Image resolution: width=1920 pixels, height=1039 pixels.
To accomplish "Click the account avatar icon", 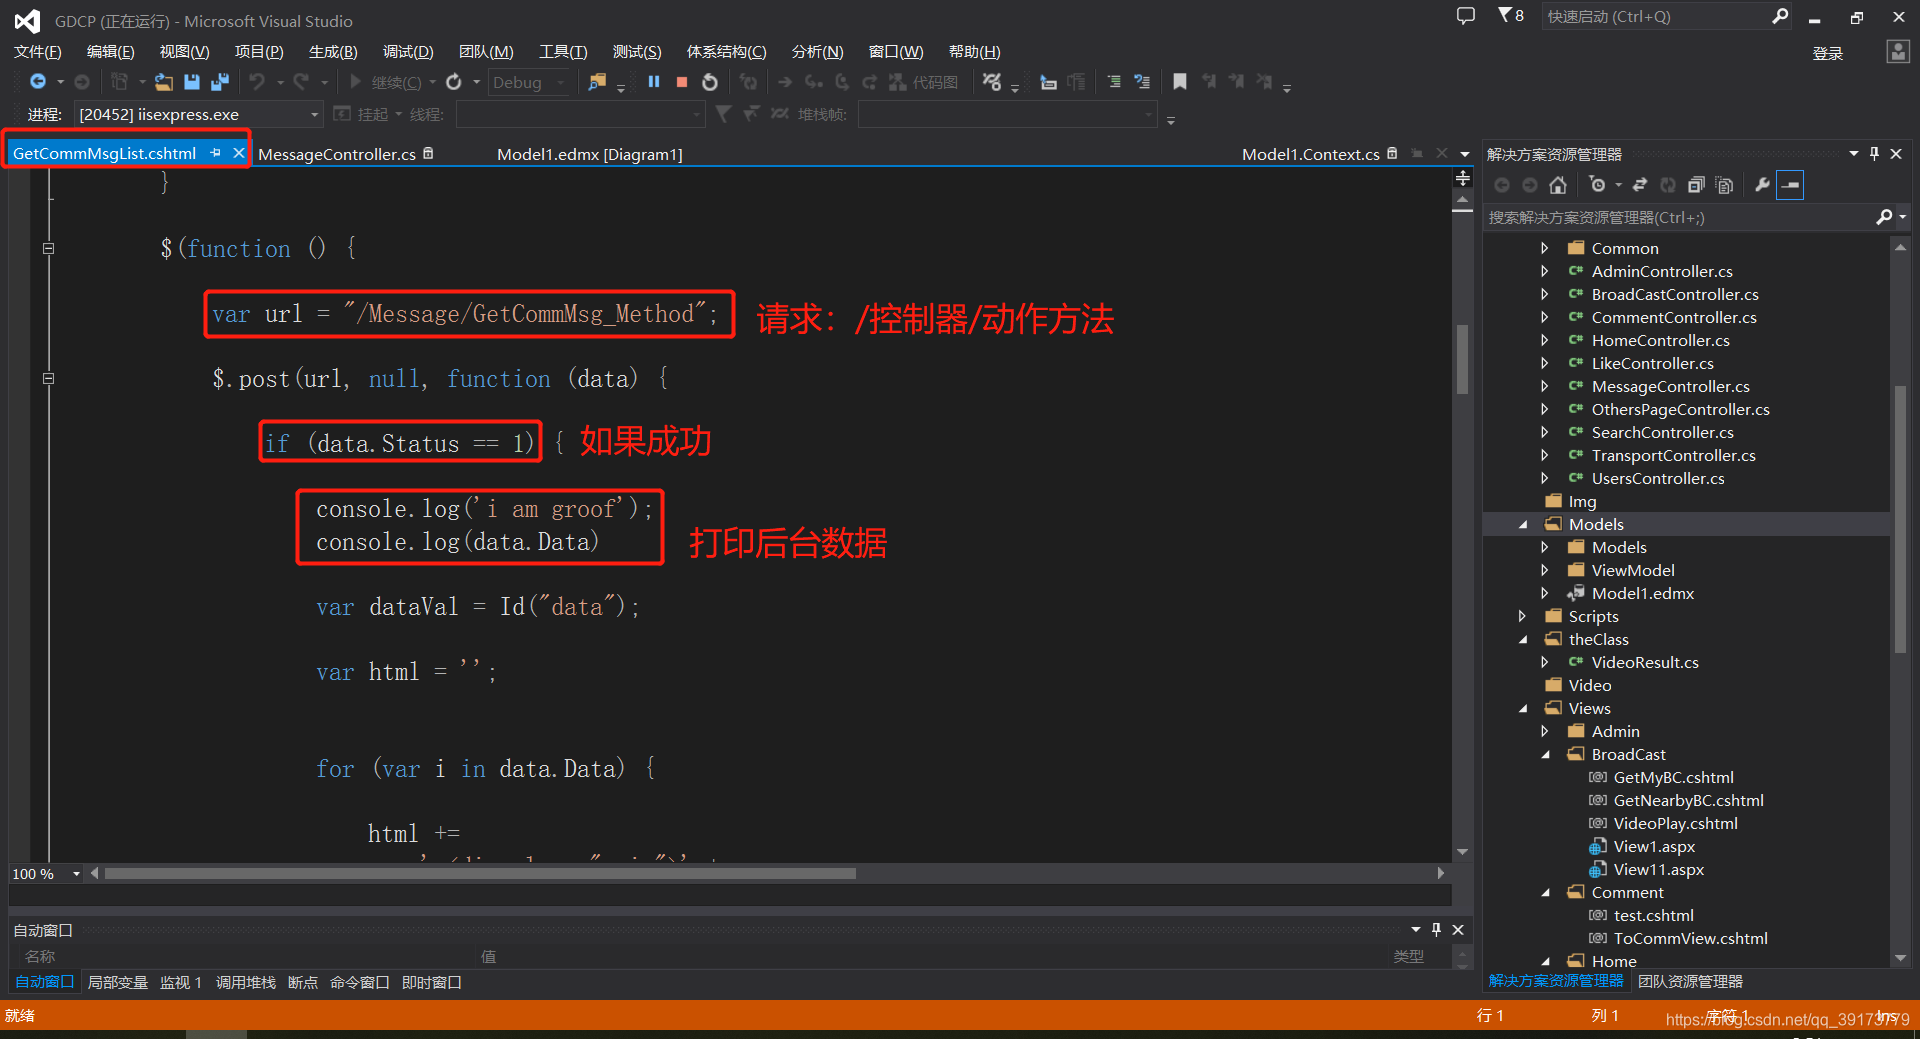I will coord(1898,52).
